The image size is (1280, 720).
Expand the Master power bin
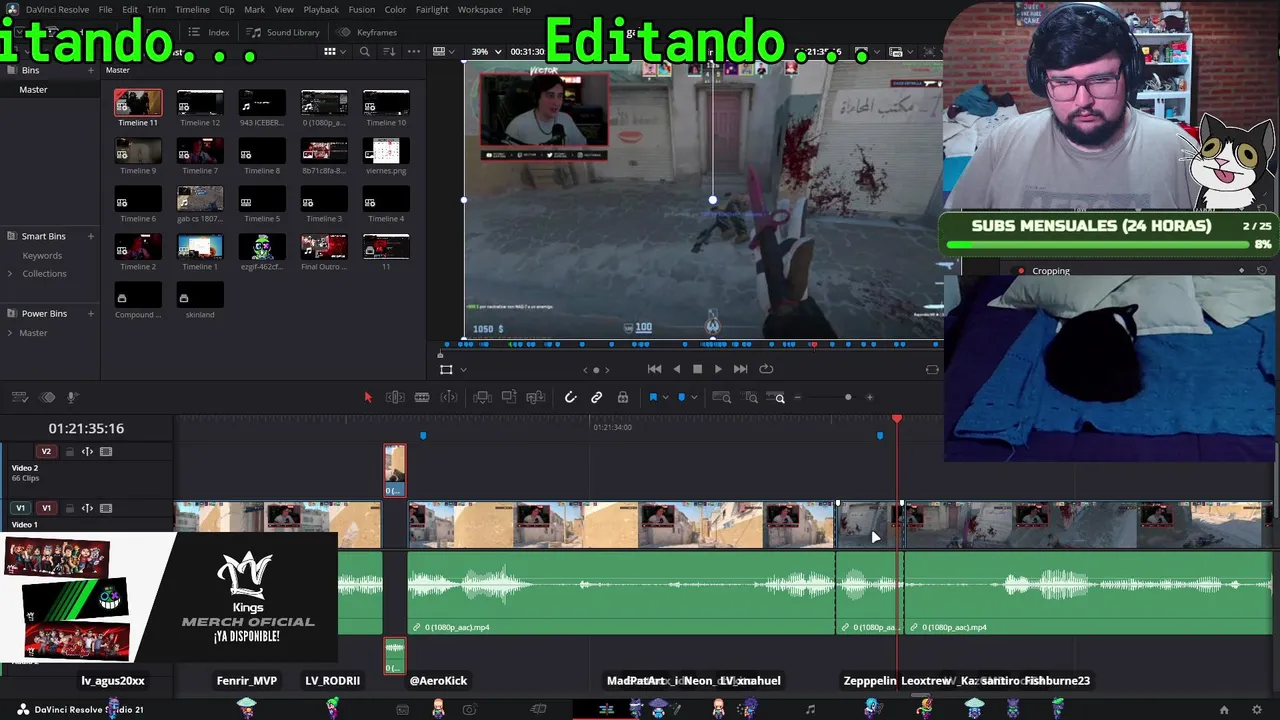tap(10, 333)
